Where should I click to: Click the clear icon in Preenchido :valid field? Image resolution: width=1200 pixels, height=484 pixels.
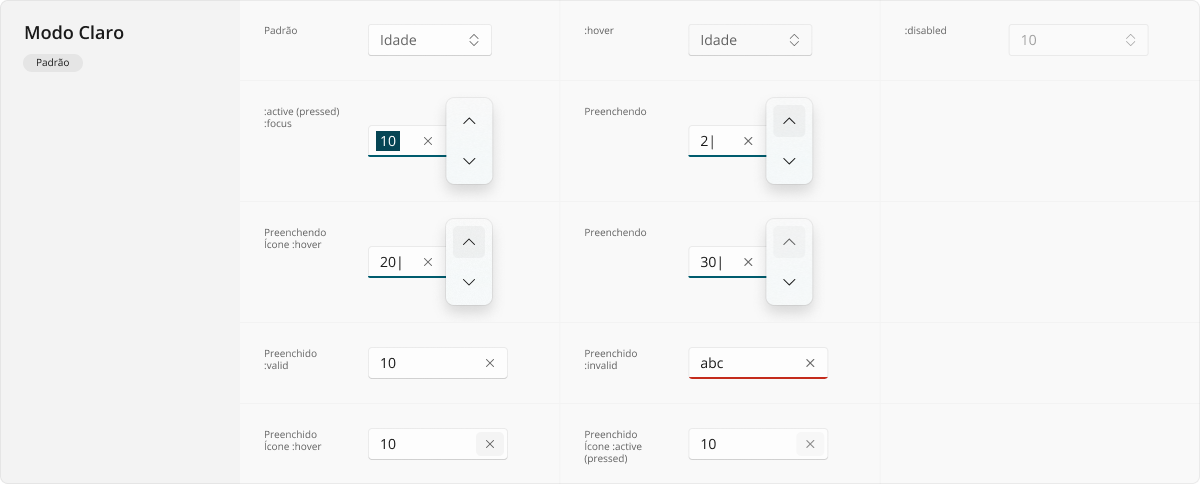pyautogui.click(x=490, y=363)
